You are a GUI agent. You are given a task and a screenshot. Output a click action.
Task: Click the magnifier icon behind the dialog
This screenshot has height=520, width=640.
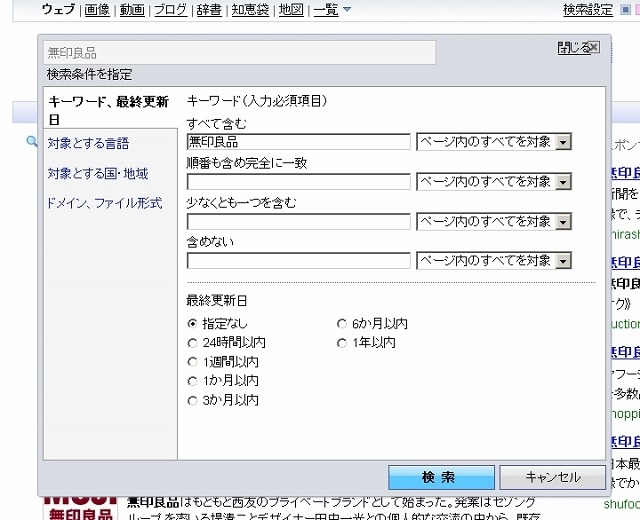point(31,142)
